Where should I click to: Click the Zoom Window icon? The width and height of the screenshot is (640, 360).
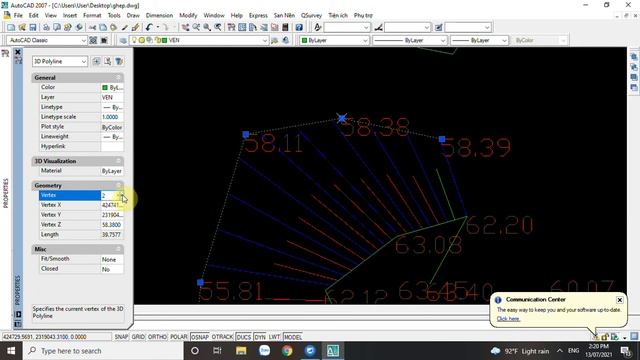(x=207, y=27)
